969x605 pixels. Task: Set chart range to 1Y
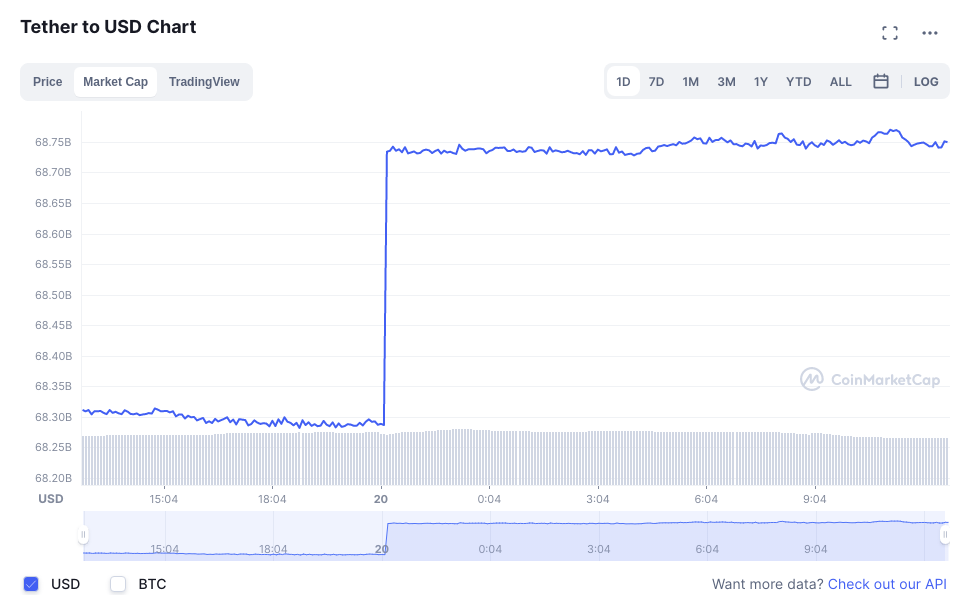tap(761, 82)
